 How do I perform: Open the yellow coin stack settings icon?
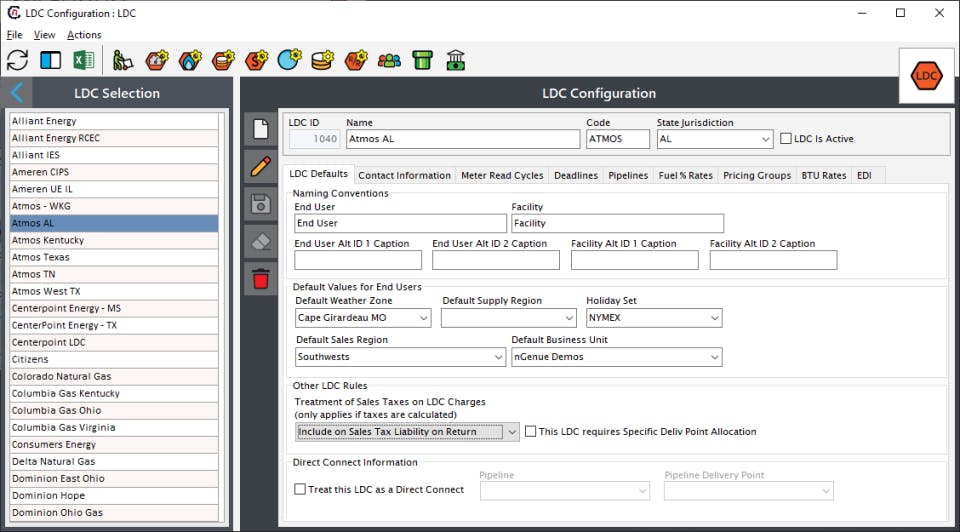pos(322,60)
